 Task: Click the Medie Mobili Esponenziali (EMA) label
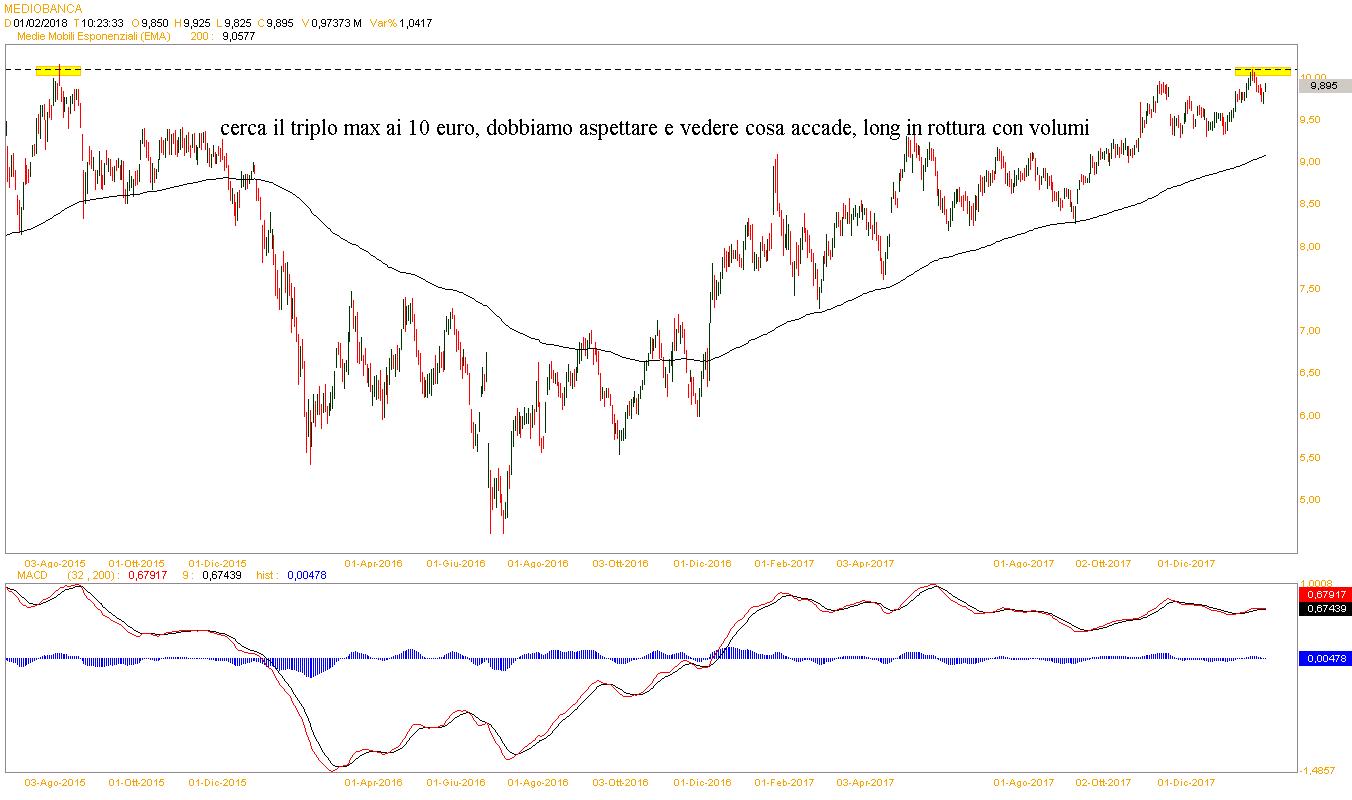tap(95, 36)
